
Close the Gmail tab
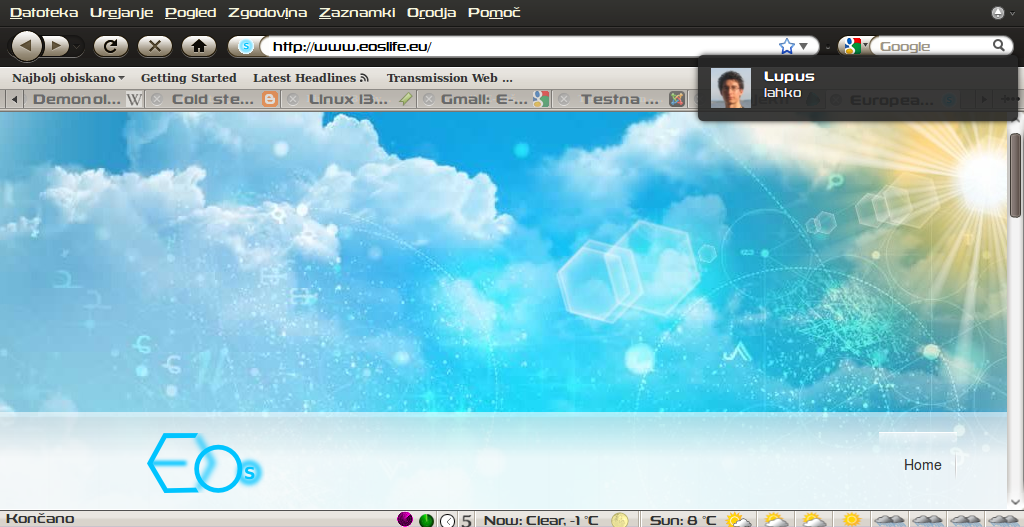click(x=427, y=99)
